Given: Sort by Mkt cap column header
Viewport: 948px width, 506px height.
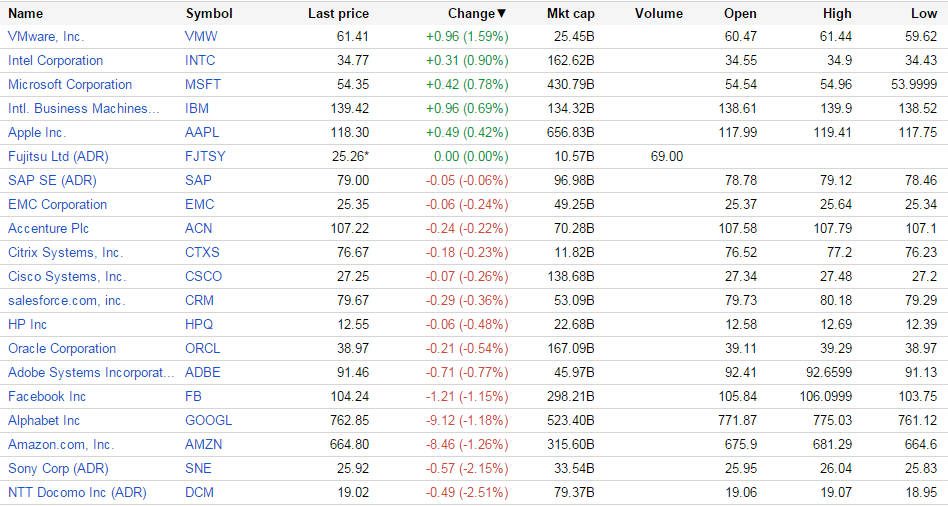Looking at the screenshot, I should 571,14.
